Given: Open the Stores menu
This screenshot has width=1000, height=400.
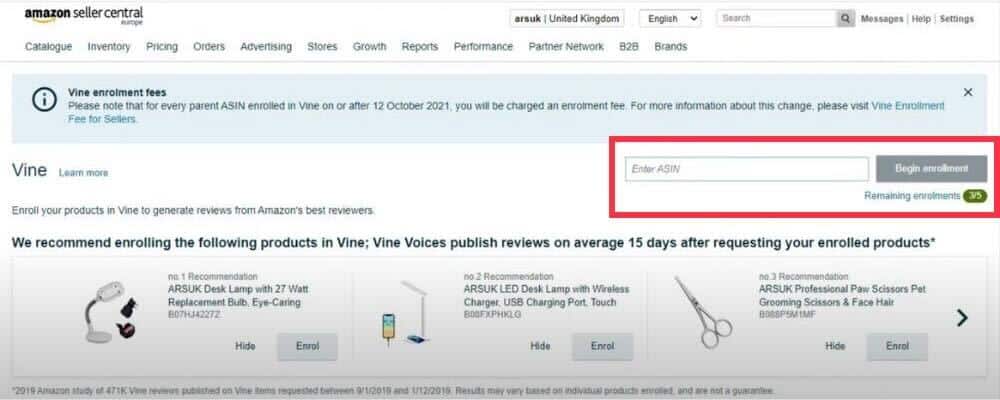Looking at the screenshot, I should click(322, 47).
